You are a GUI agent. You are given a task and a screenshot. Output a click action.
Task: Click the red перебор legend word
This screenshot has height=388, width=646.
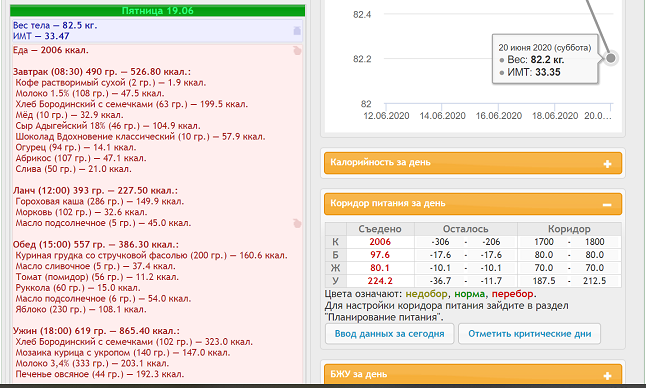tap(513, 294)
